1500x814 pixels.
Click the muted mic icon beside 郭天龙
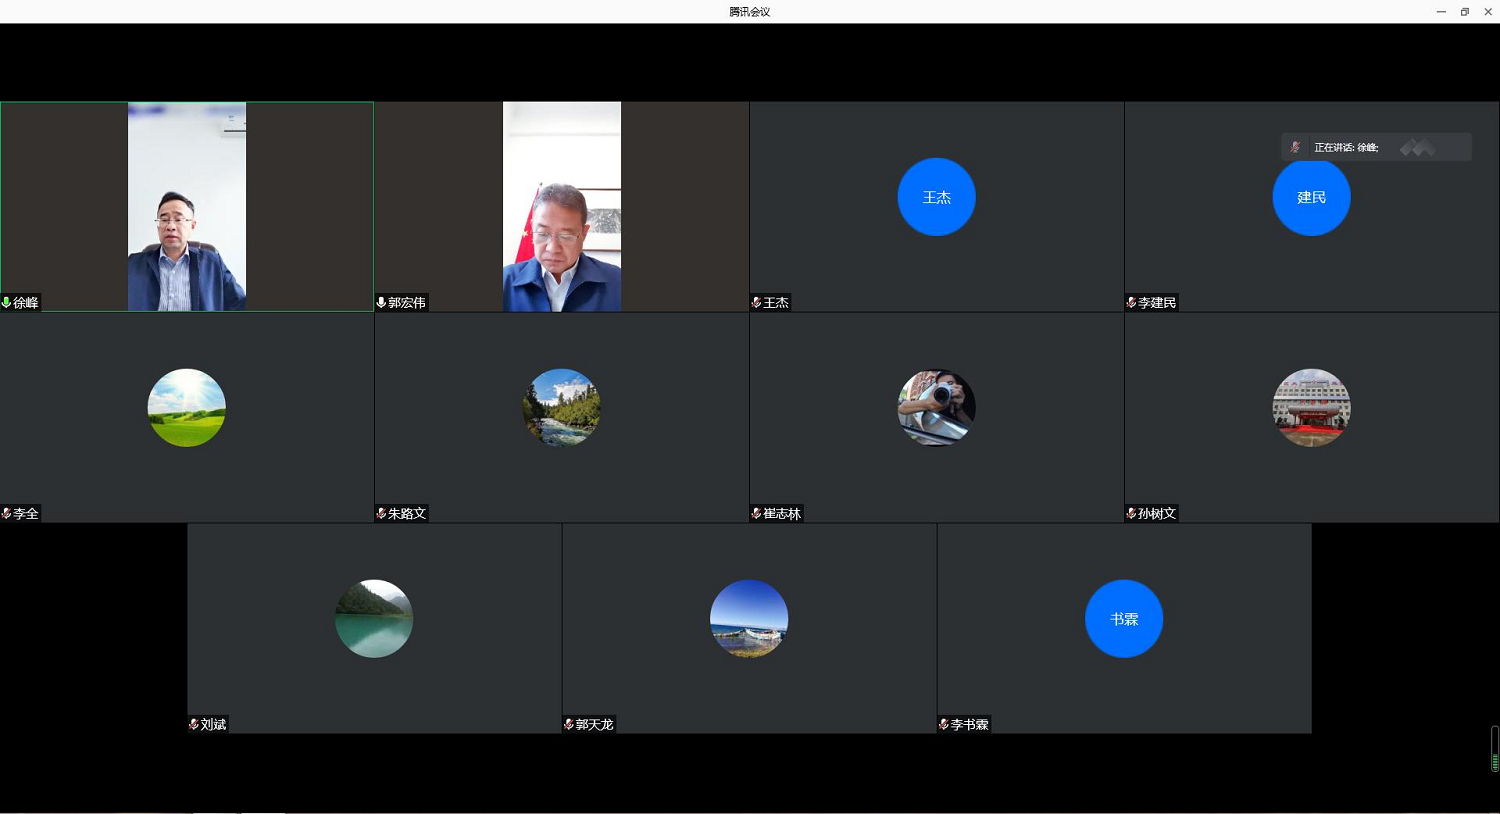[569, 724]
